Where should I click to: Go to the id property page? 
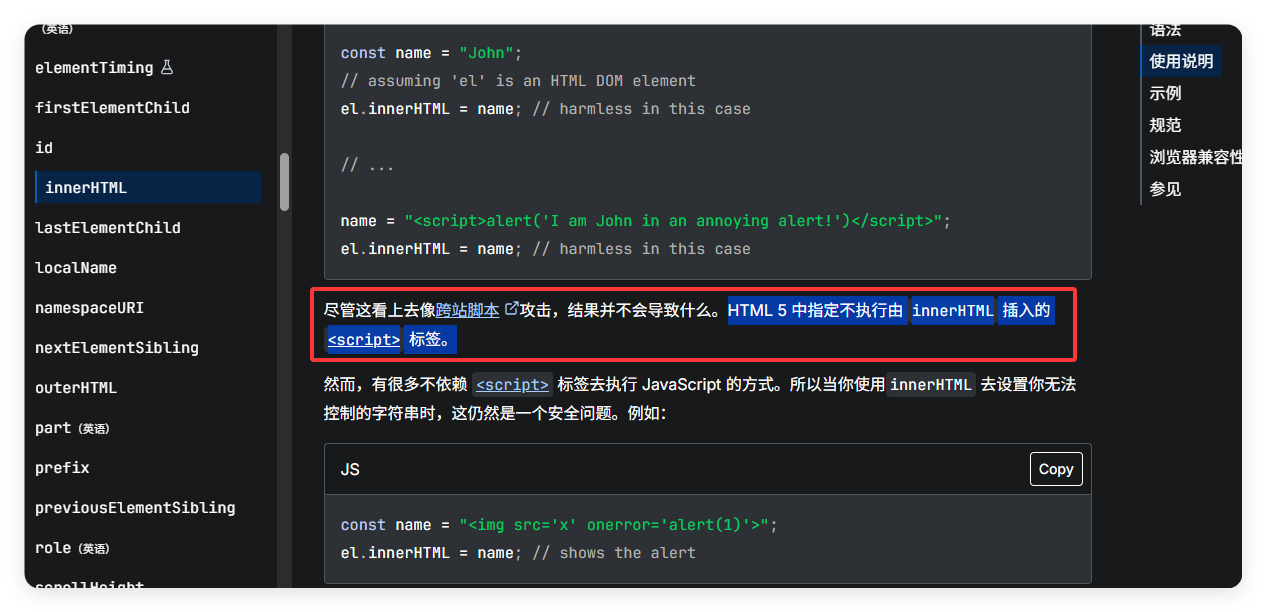[44, 148]
